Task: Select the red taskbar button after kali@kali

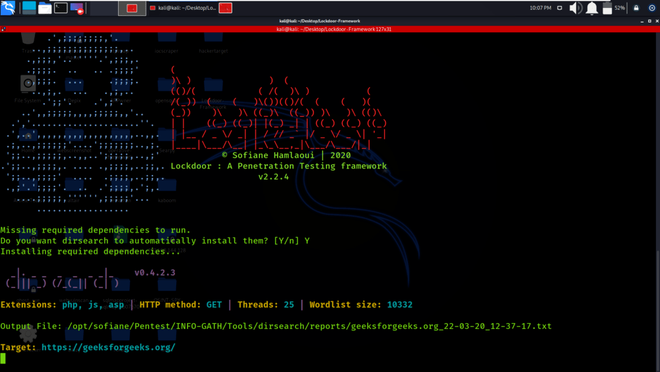Action: [225, 8]
